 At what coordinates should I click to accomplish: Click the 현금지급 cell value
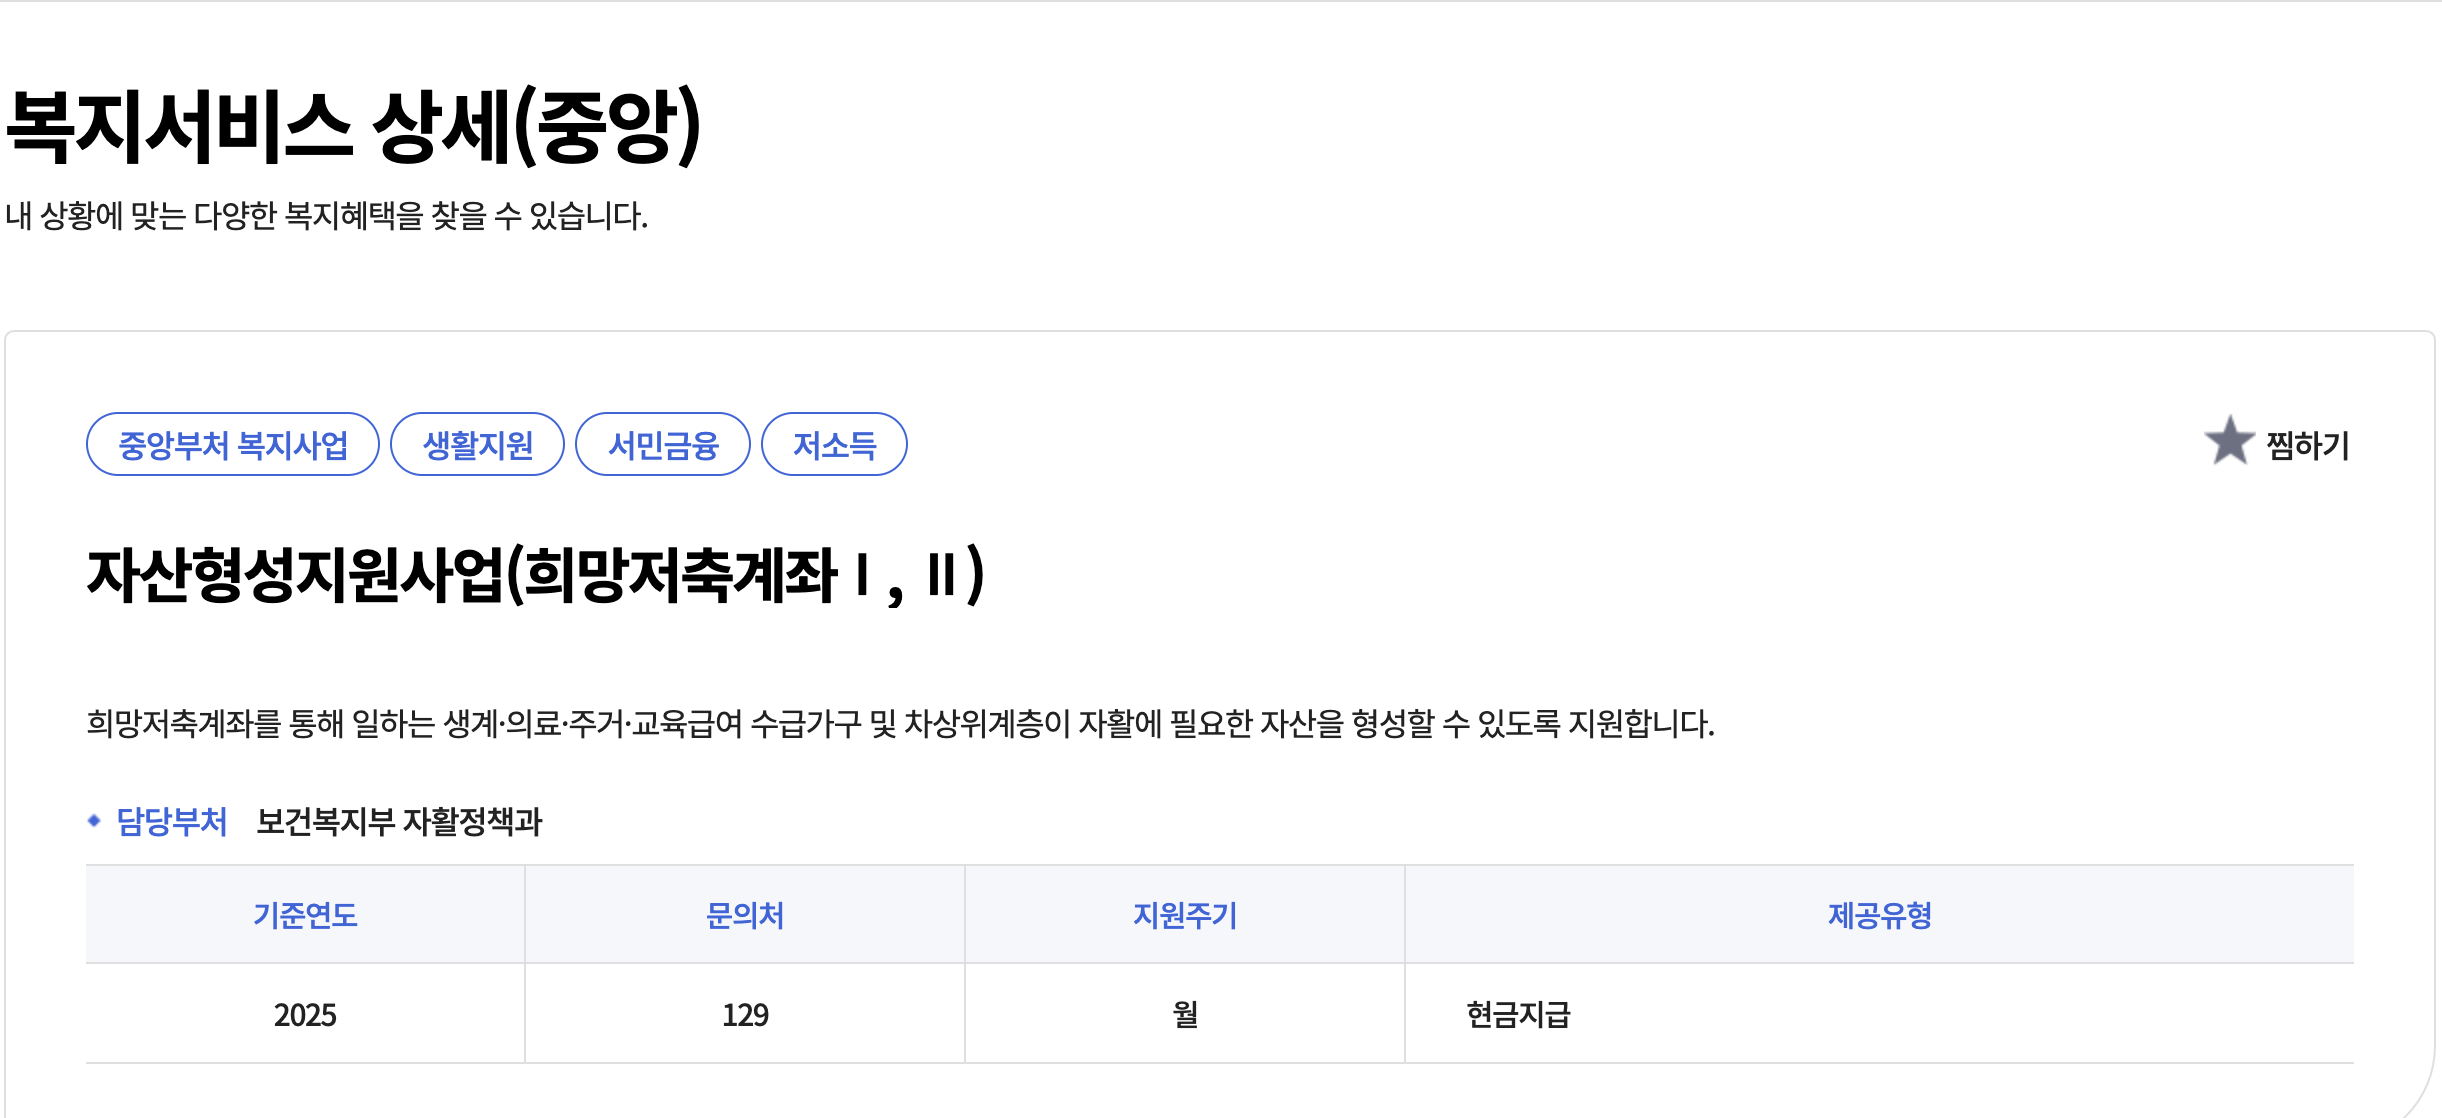point(1518,1014)
